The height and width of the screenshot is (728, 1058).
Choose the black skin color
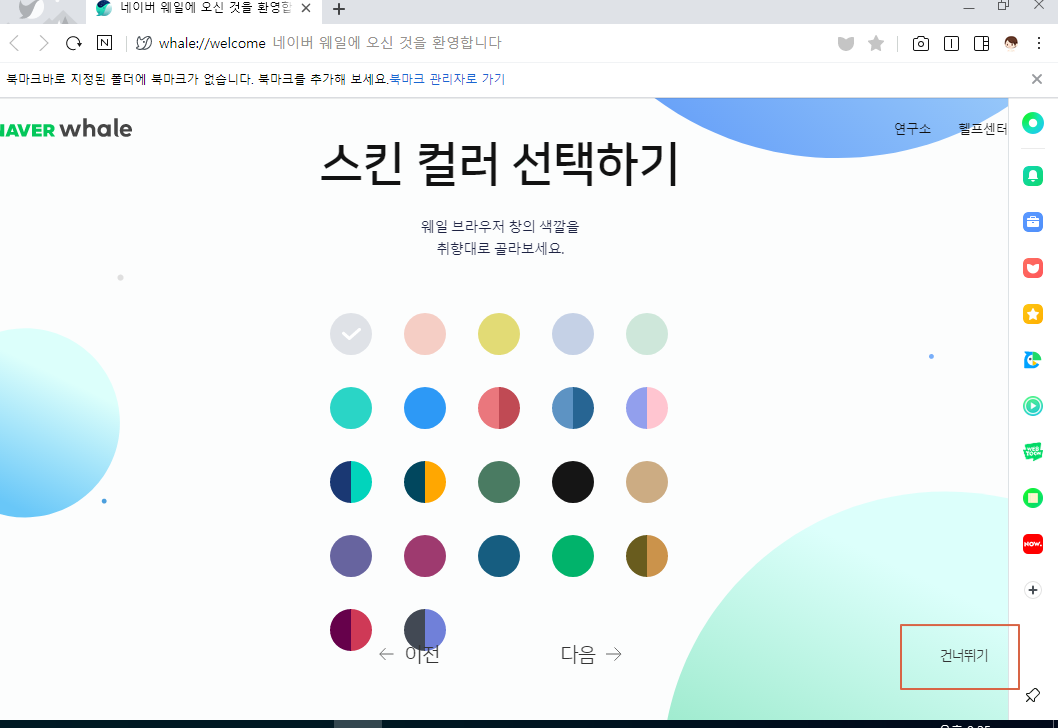click(x=573, y=482)
